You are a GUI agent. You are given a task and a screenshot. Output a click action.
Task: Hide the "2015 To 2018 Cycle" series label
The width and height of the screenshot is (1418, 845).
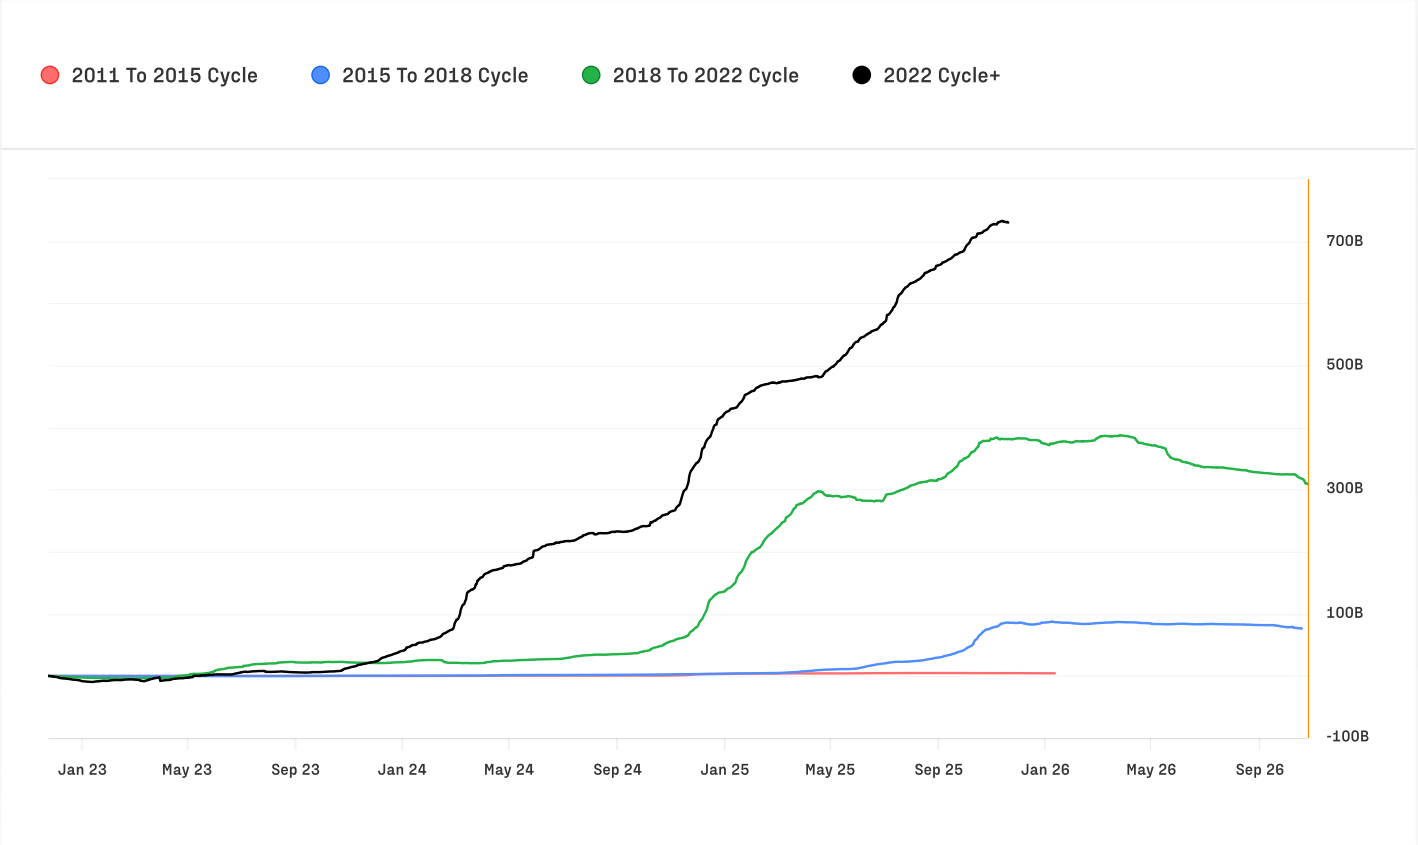click(x=435, y=75)
